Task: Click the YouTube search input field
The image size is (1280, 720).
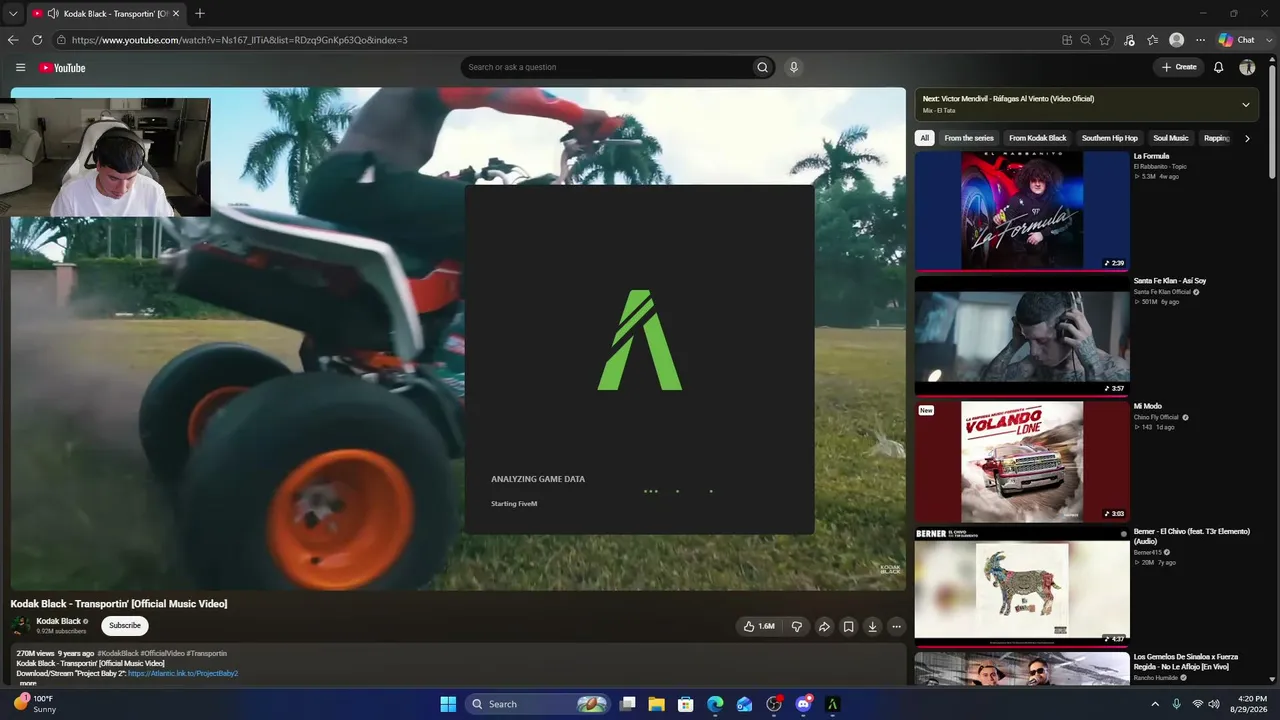Action: point(605,67)
